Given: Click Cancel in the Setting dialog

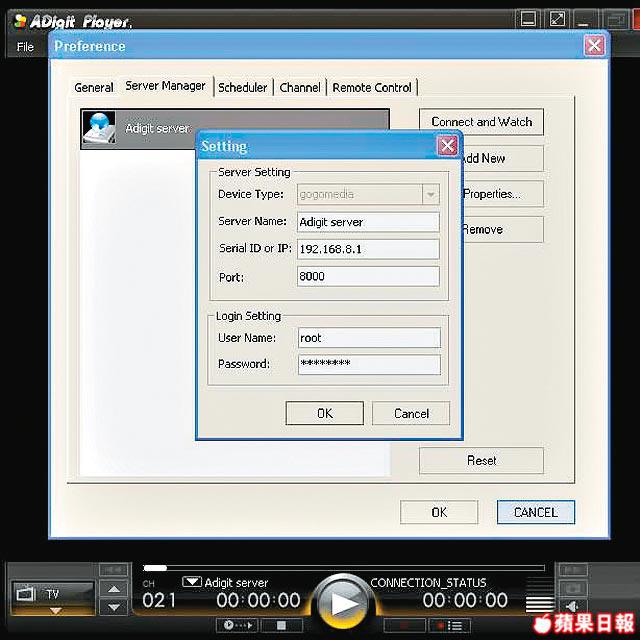Looking at the screenshot, I should [411, 413].
